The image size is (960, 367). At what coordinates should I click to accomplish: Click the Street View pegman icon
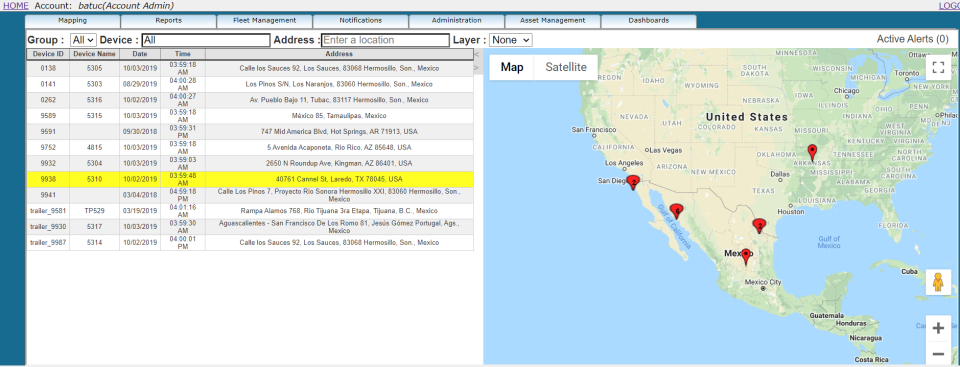pos(938,282)
